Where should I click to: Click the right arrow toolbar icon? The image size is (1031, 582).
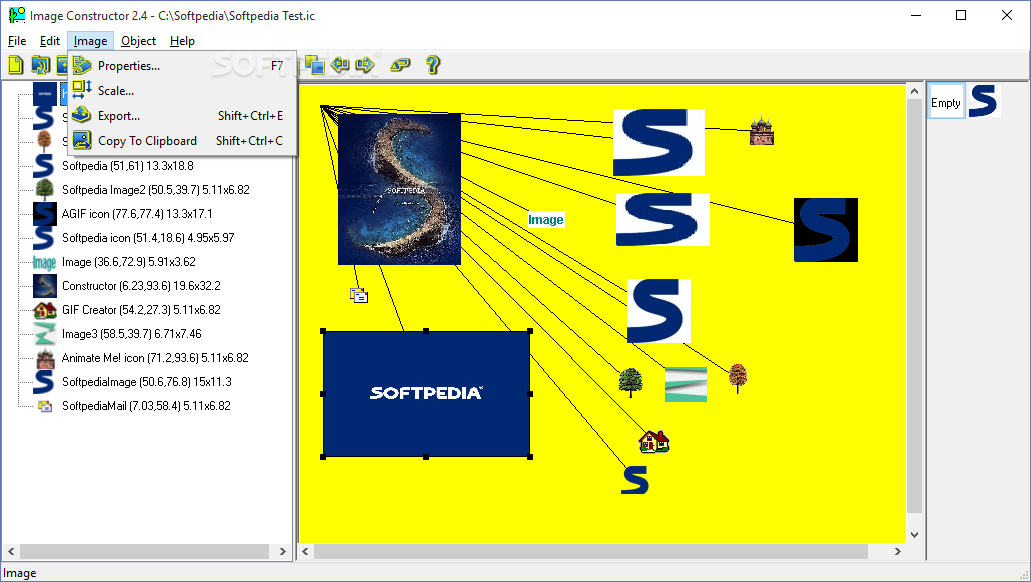(364, 64)
